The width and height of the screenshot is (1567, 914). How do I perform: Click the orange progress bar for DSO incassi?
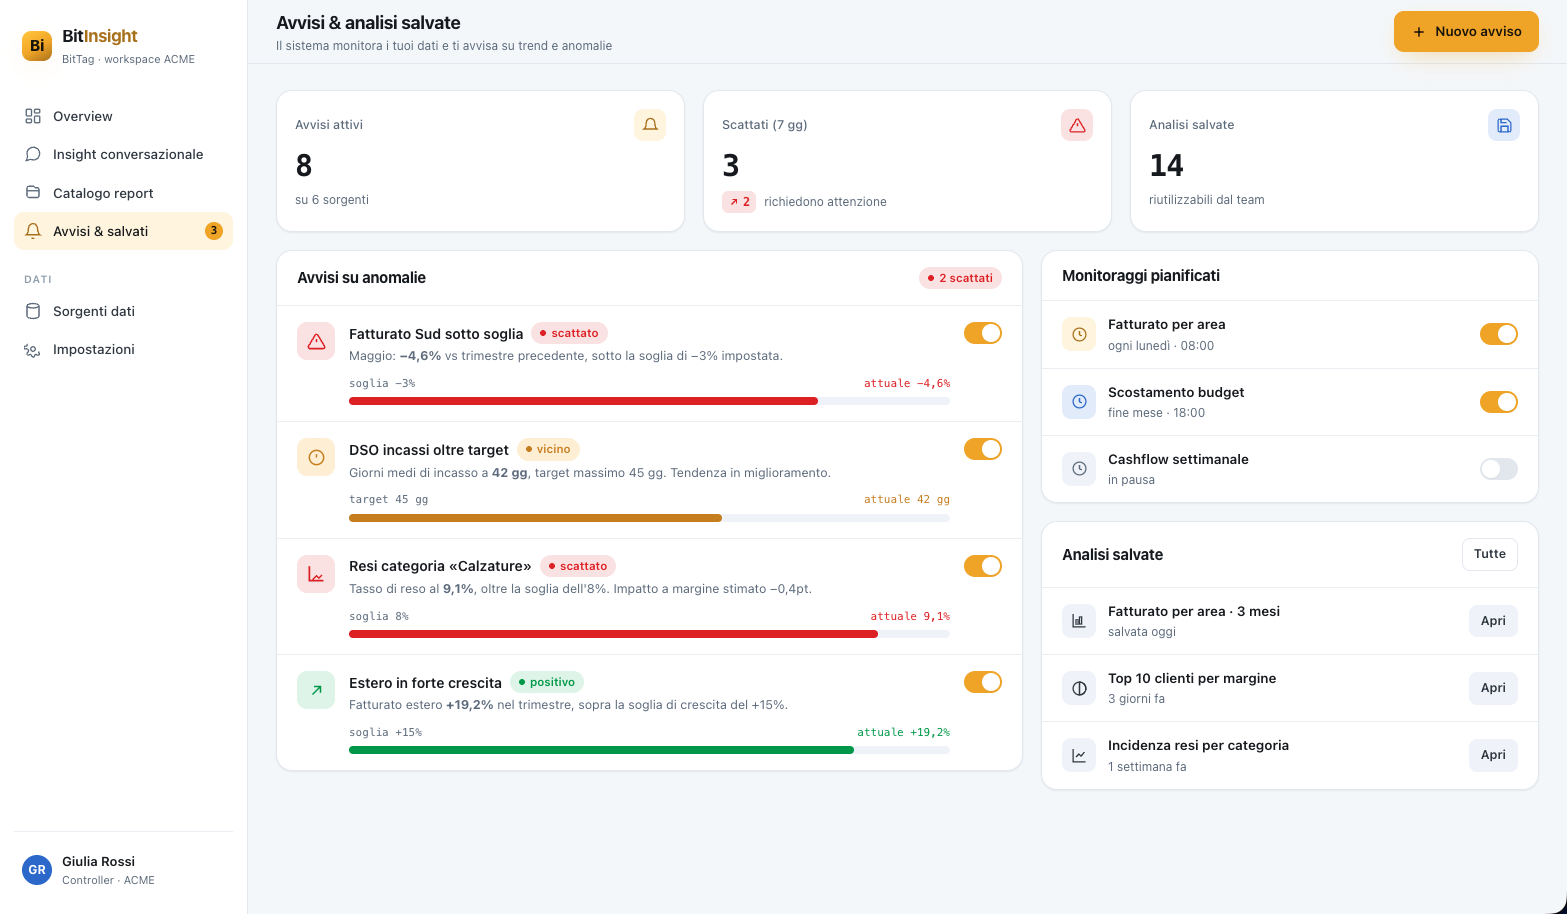pos(649,518)
